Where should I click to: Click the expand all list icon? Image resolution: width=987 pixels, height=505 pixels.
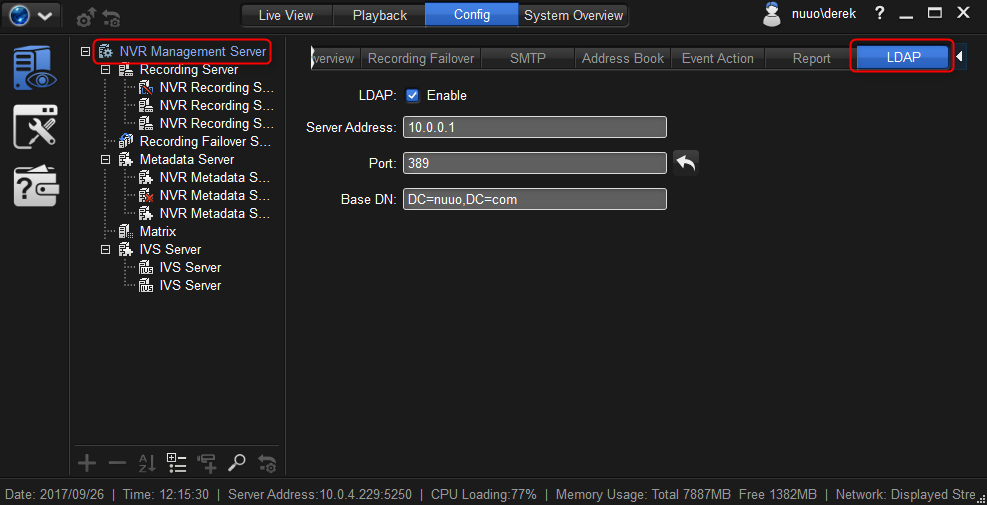177,462
